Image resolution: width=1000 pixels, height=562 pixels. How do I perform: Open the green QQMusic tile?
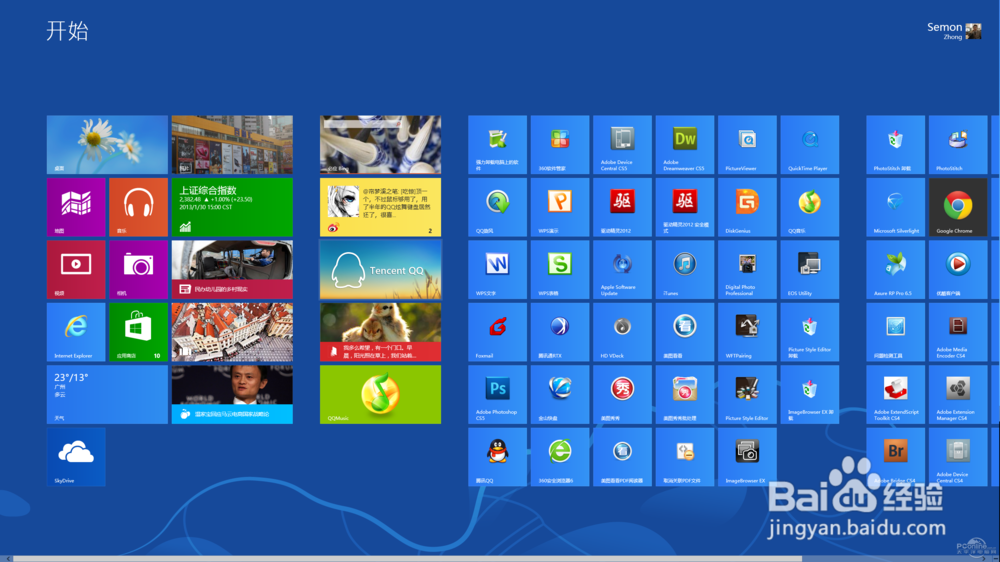click(380, 395)
